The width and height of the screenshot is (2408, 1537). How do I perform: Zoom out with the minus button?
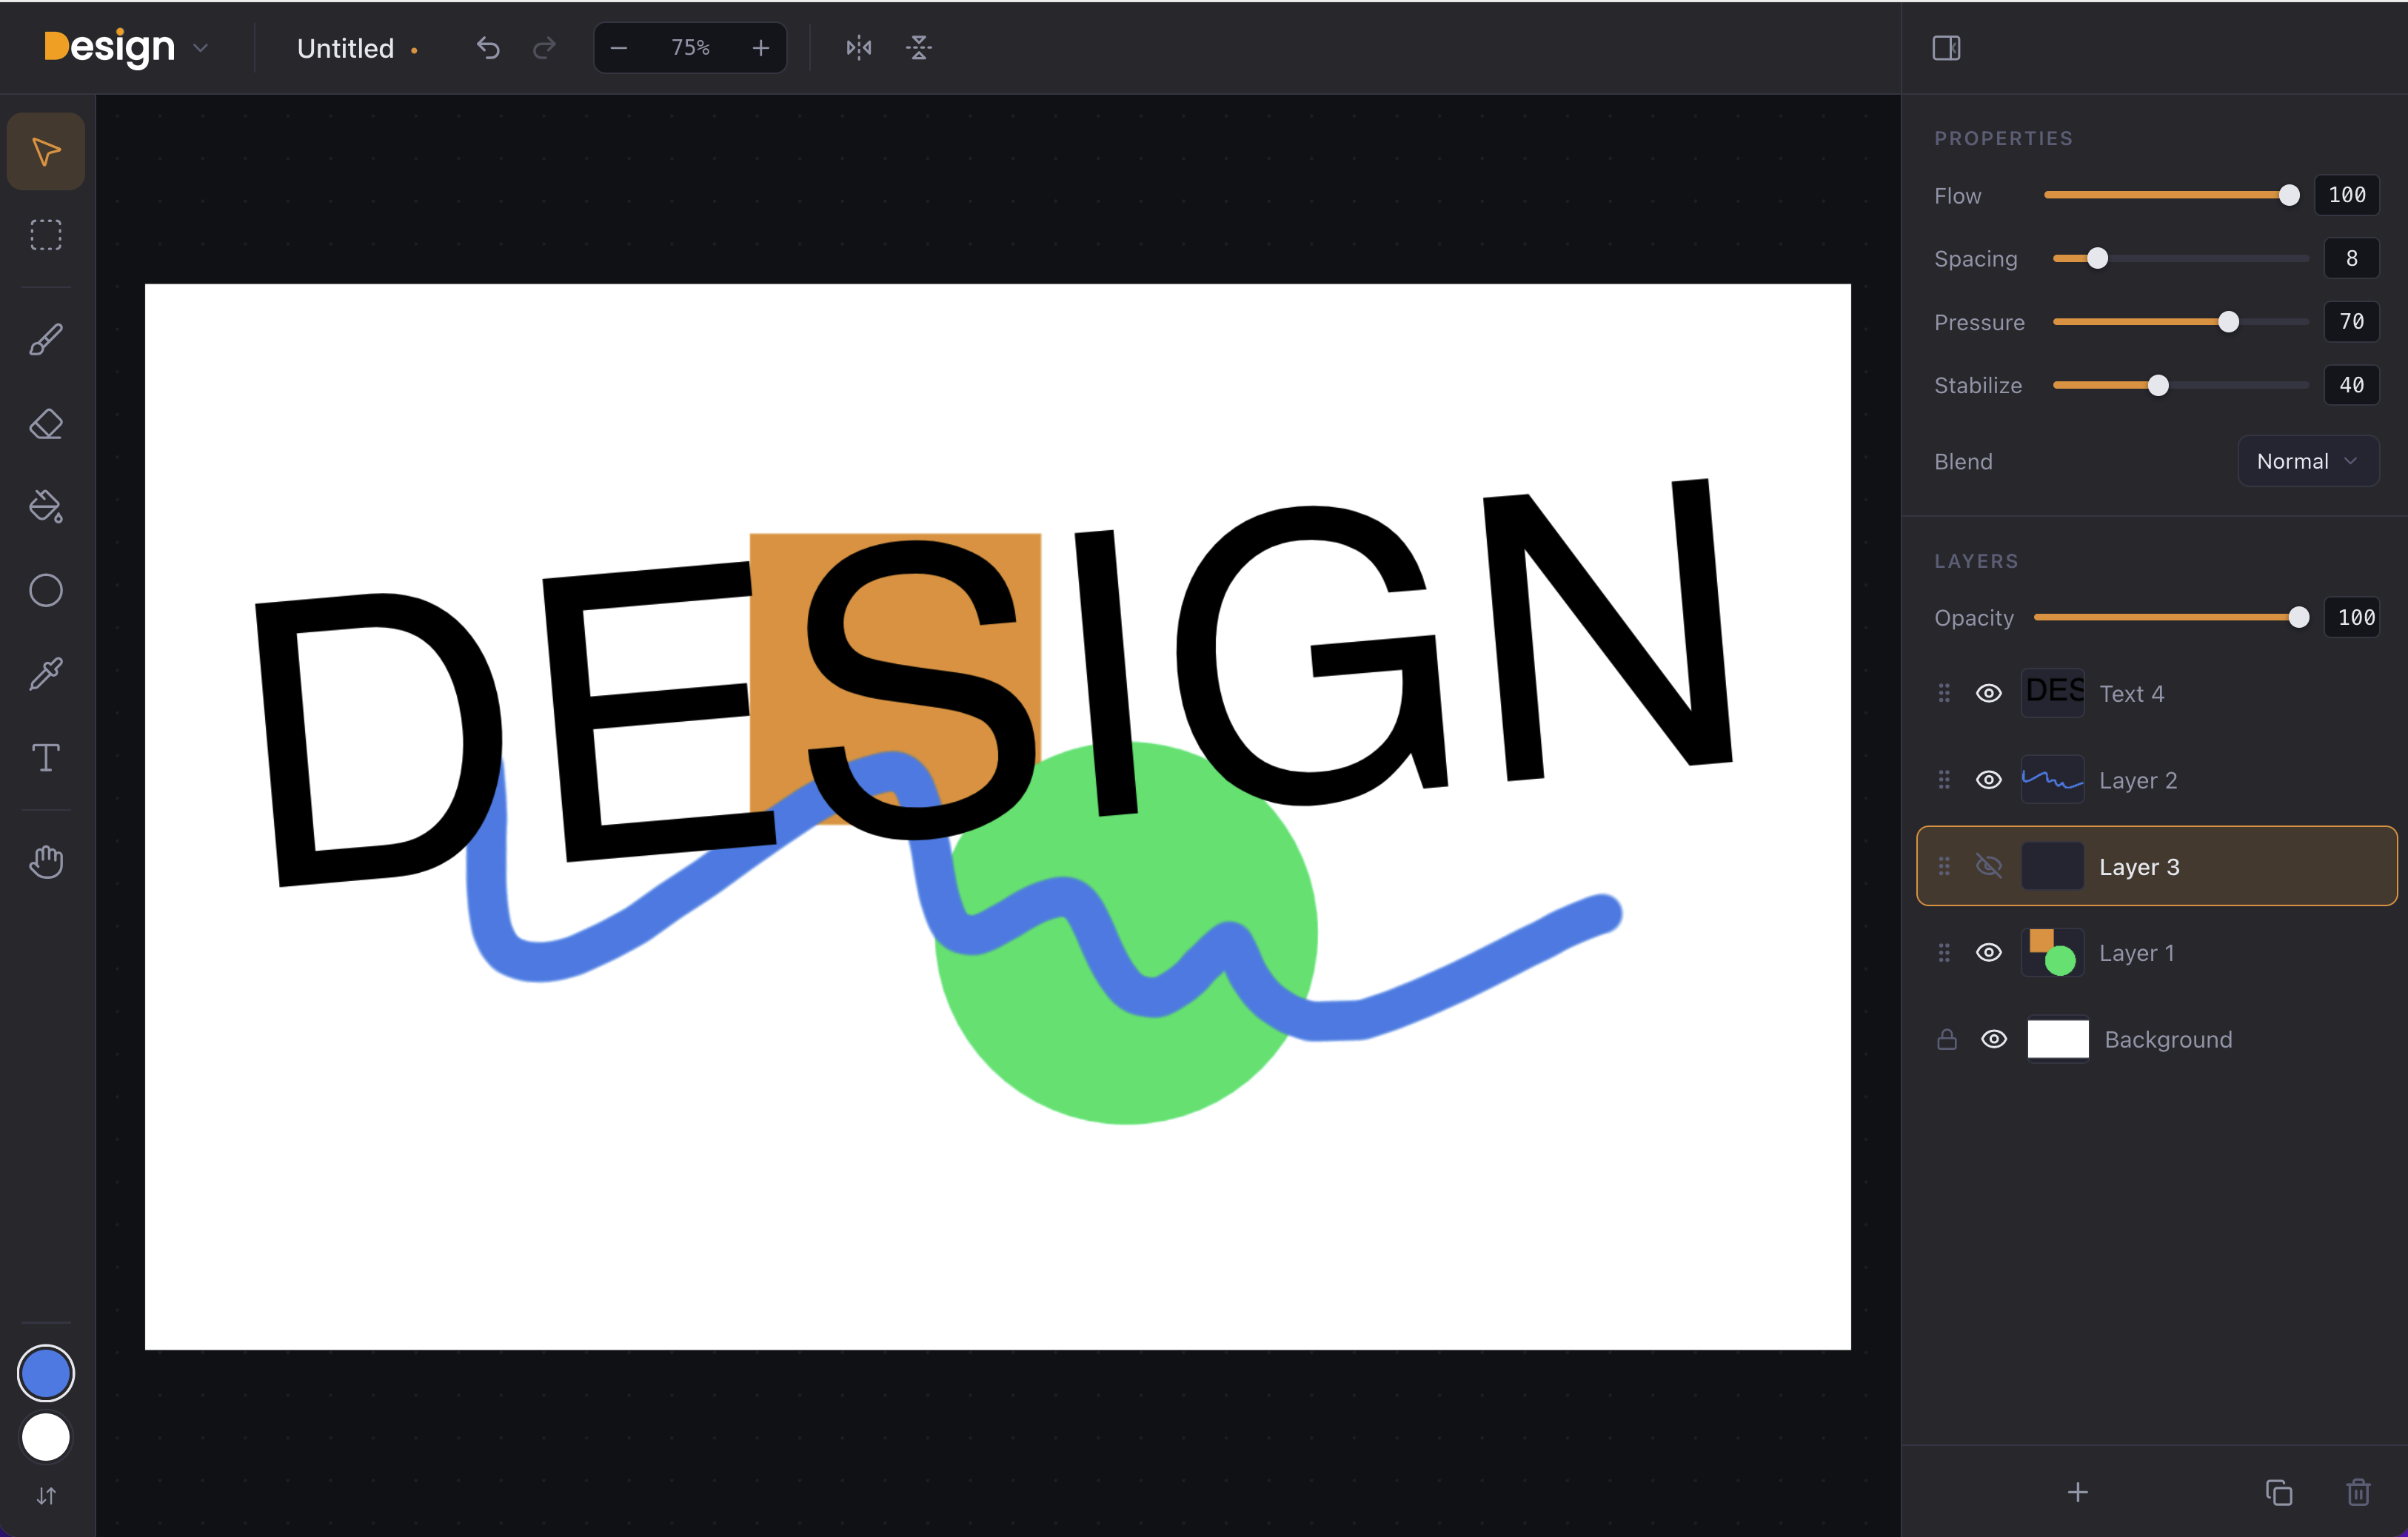[x=619, y=48]
